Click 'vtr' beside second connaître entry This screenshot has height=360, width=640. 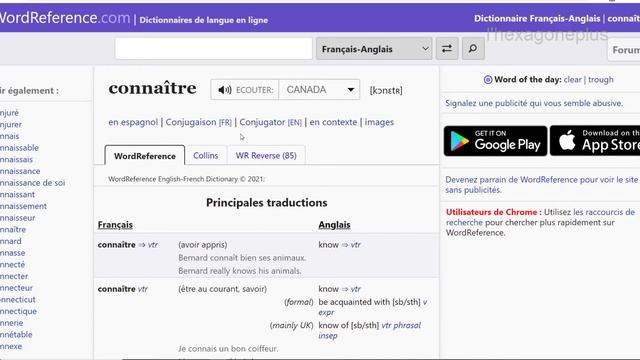tap(142, 289)
